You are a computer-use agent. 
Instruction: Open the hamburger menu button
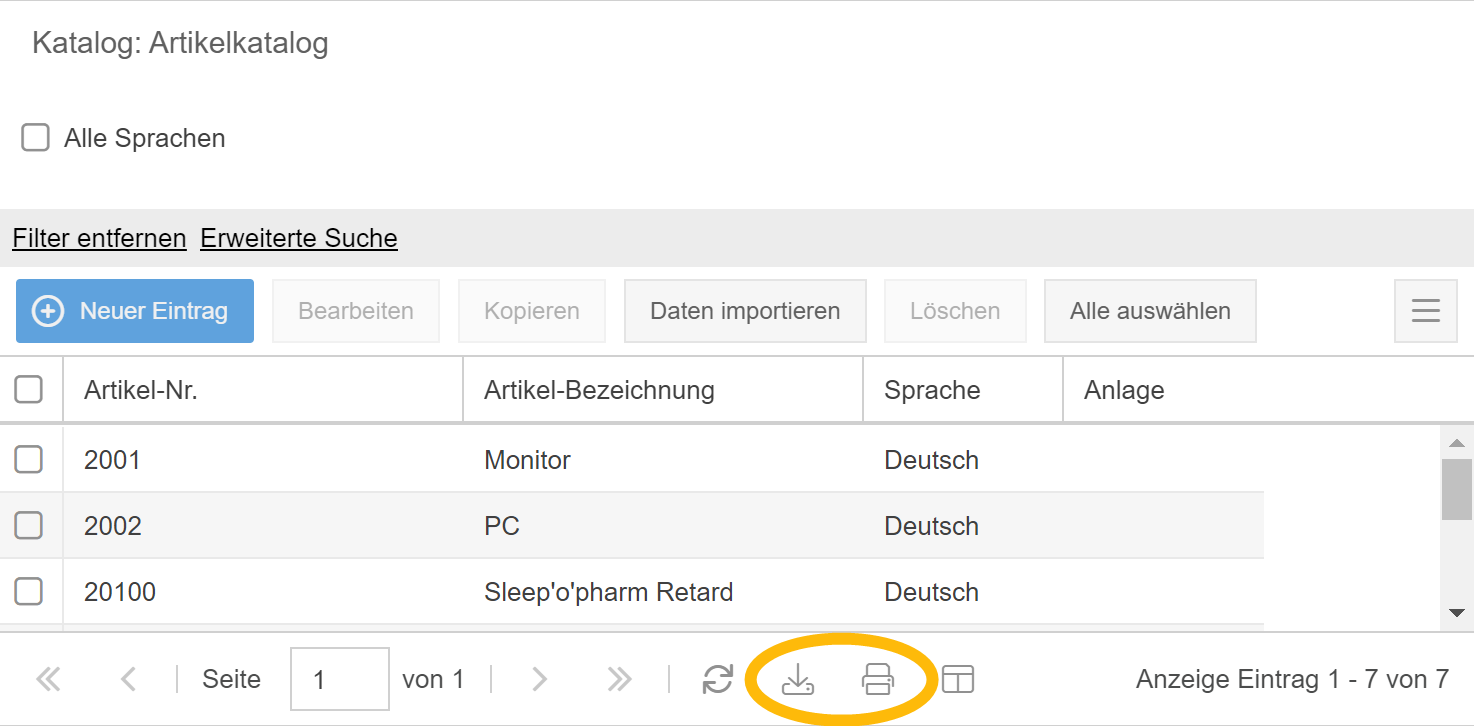1425,311
